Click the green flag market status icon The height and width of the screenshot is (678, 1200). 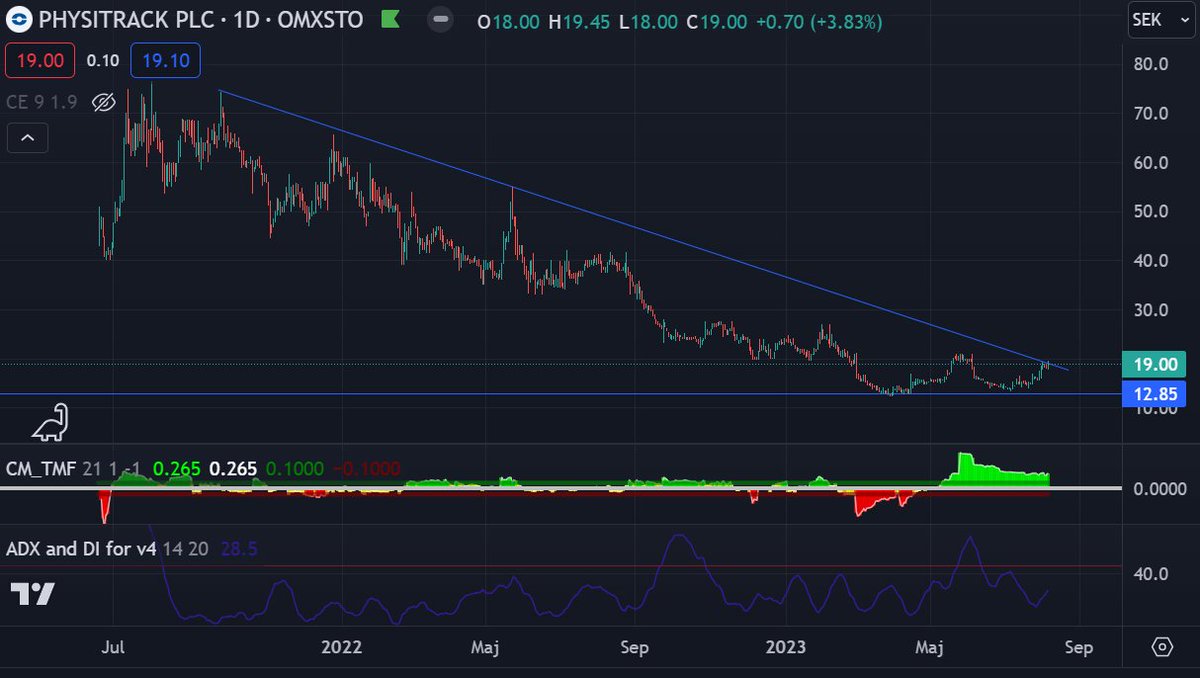click(x=391, y=20)
